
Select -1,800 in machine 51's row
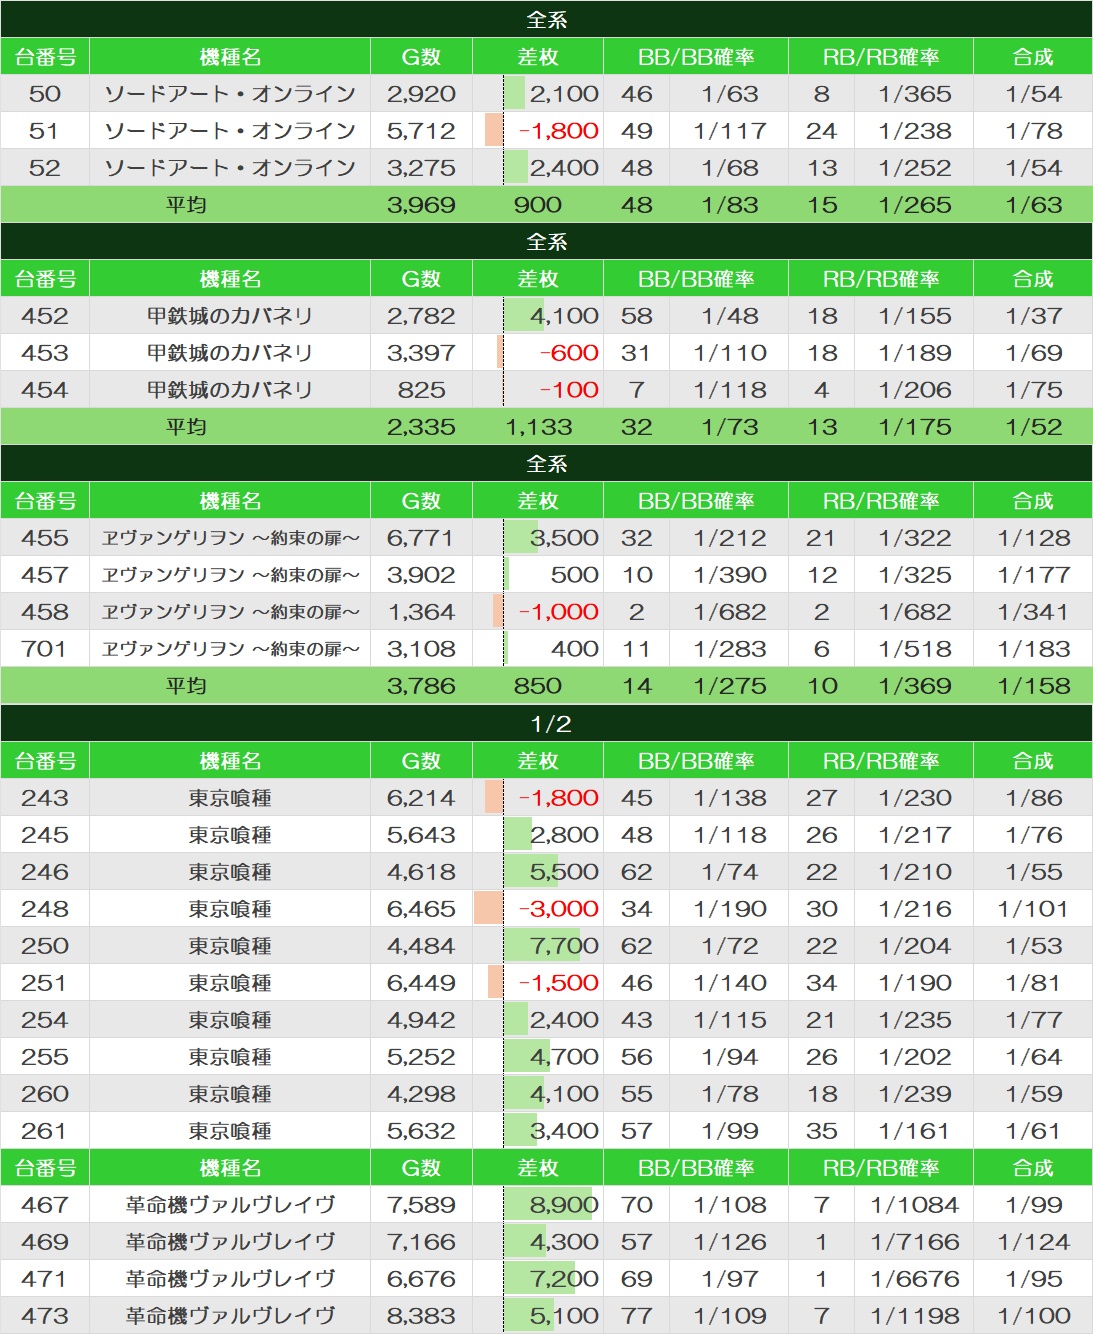tap(558, 131)
